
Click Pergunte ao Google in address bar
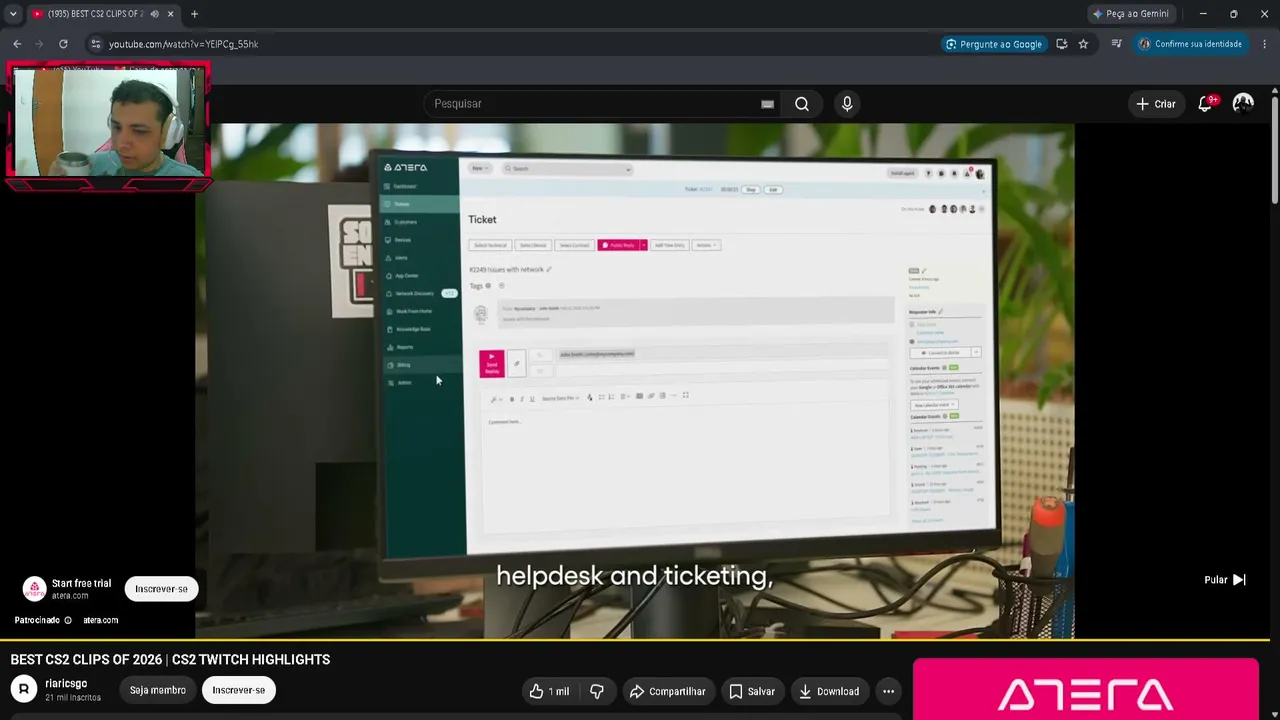point(994,44)
